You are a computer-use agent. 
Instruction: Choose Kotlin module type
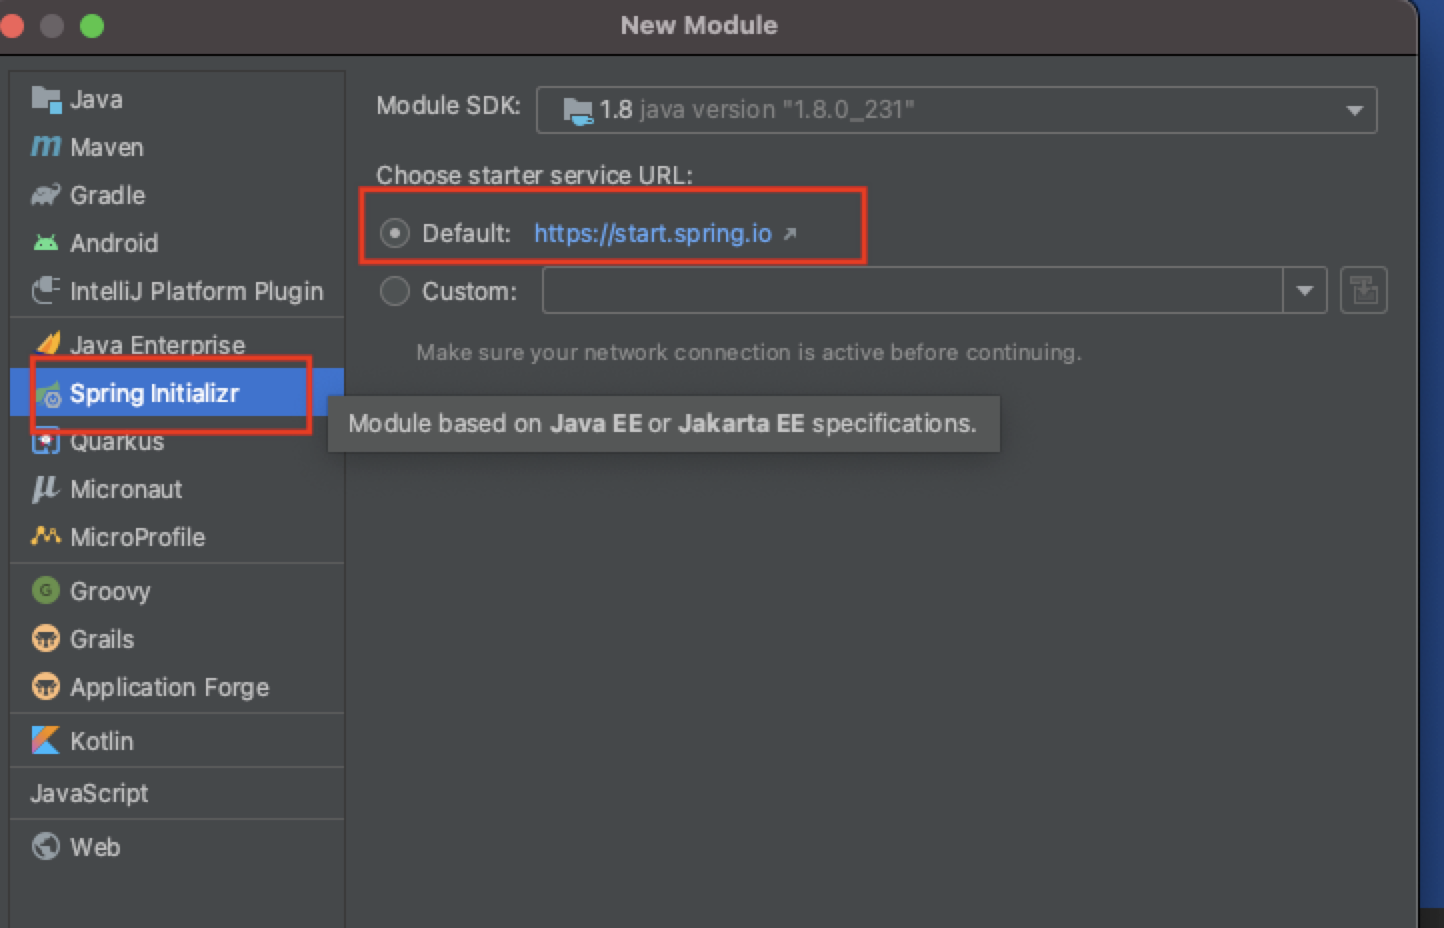coord(177,741)
